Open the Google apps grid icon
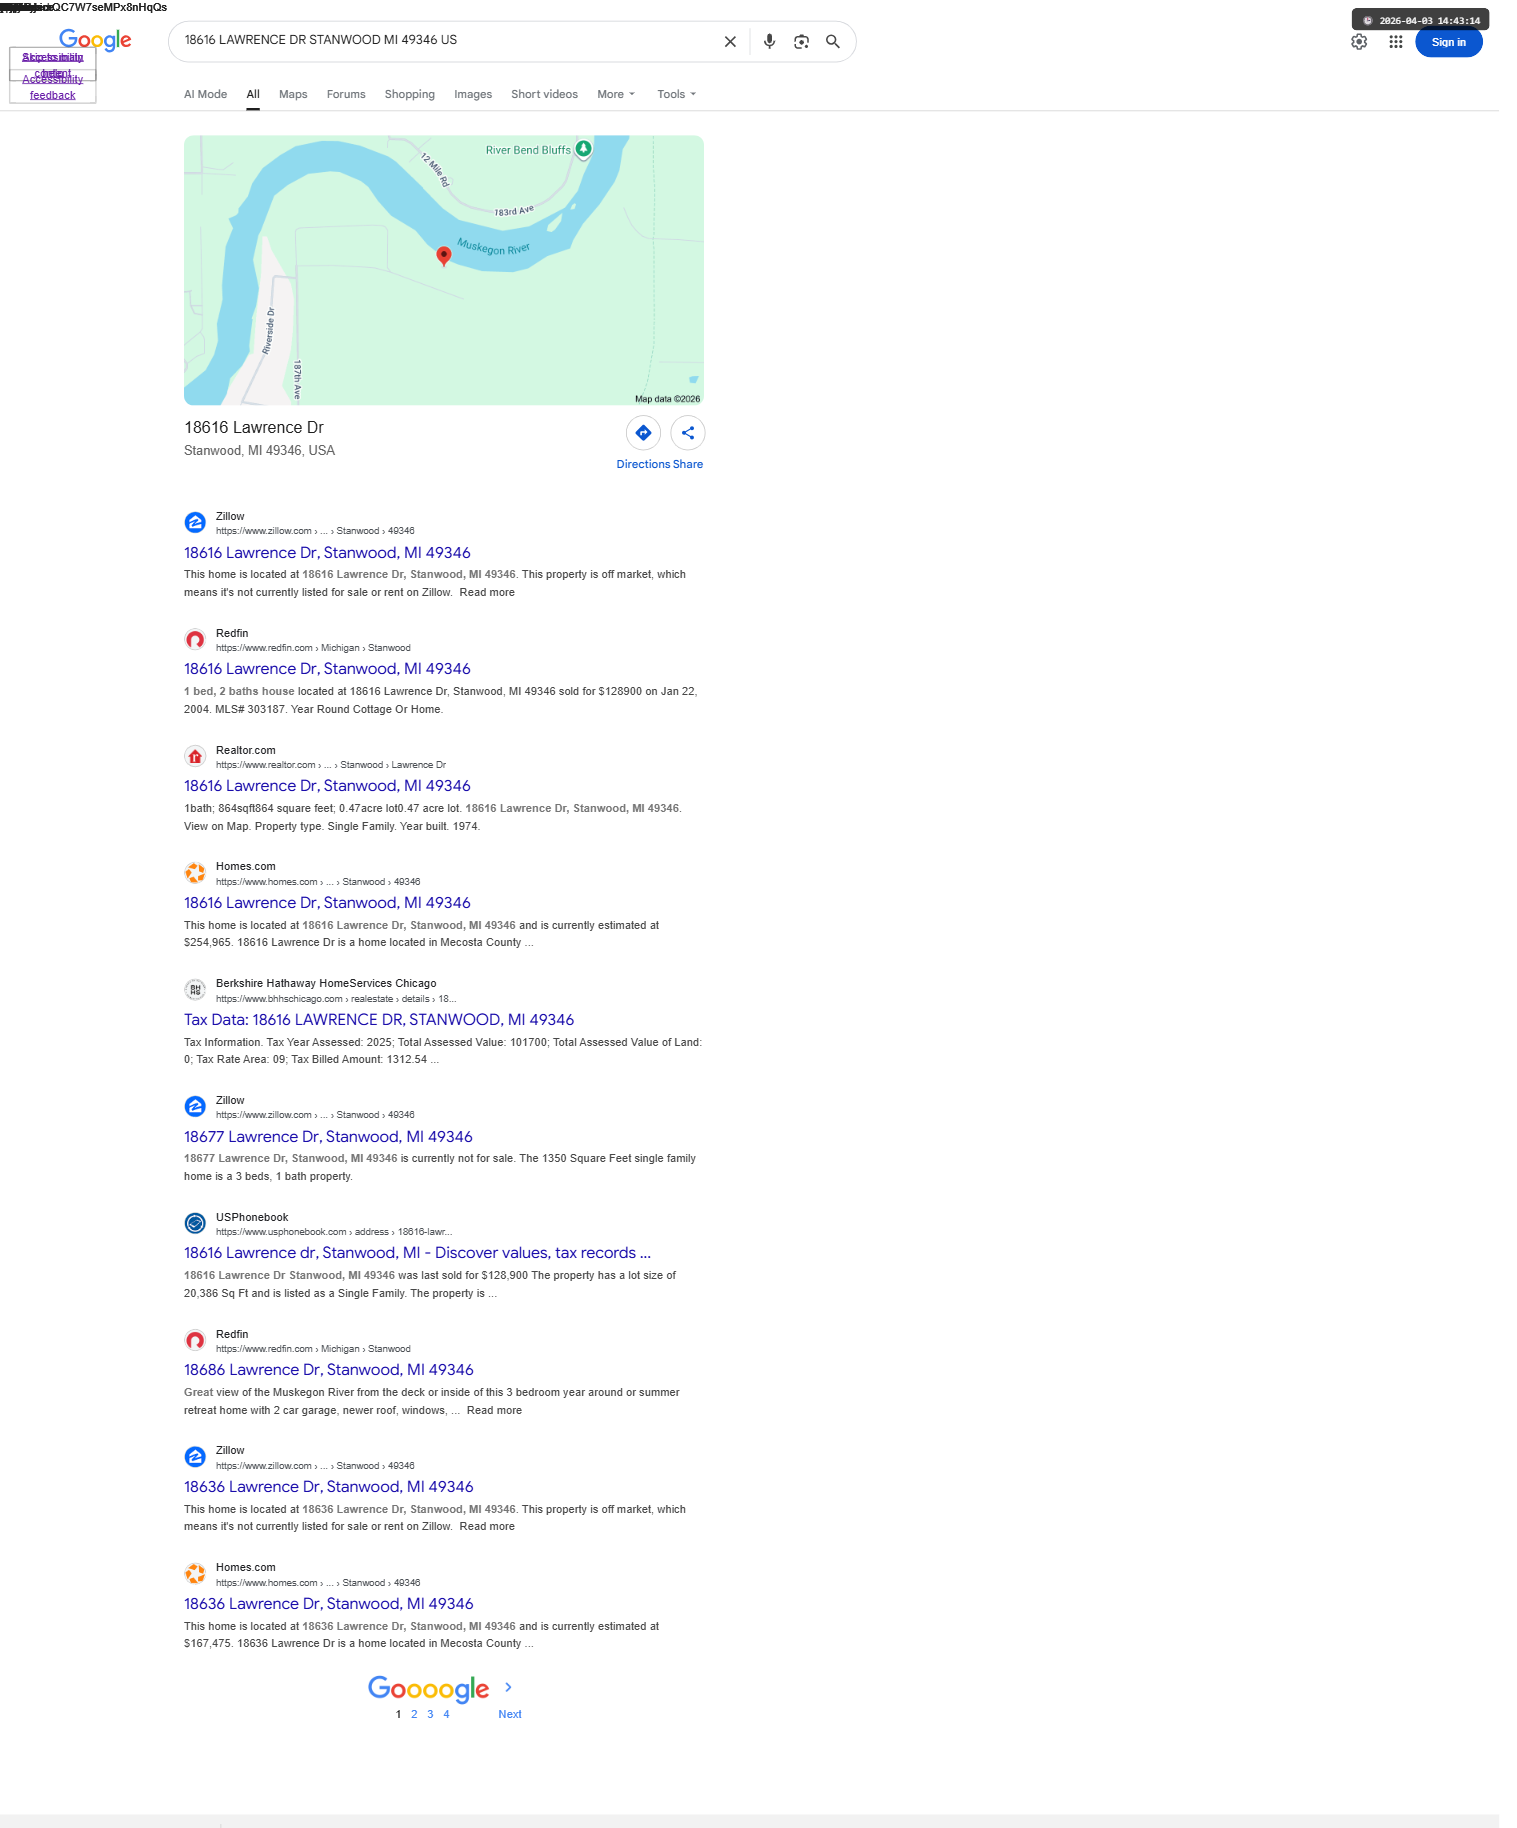The image size is (1517, 1828). [1396, 42]
